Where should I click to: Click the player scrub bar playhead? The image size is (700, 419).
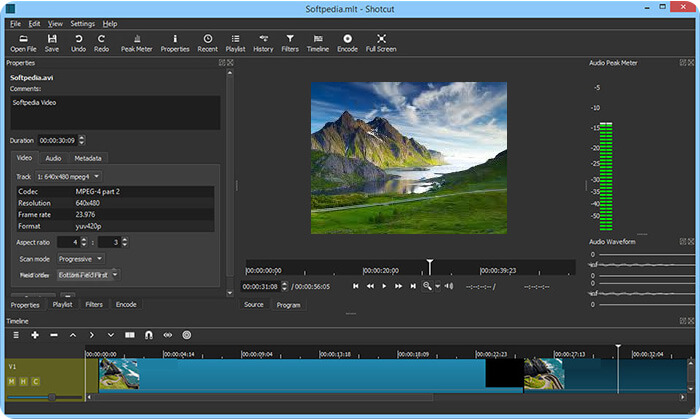point(430,266)
